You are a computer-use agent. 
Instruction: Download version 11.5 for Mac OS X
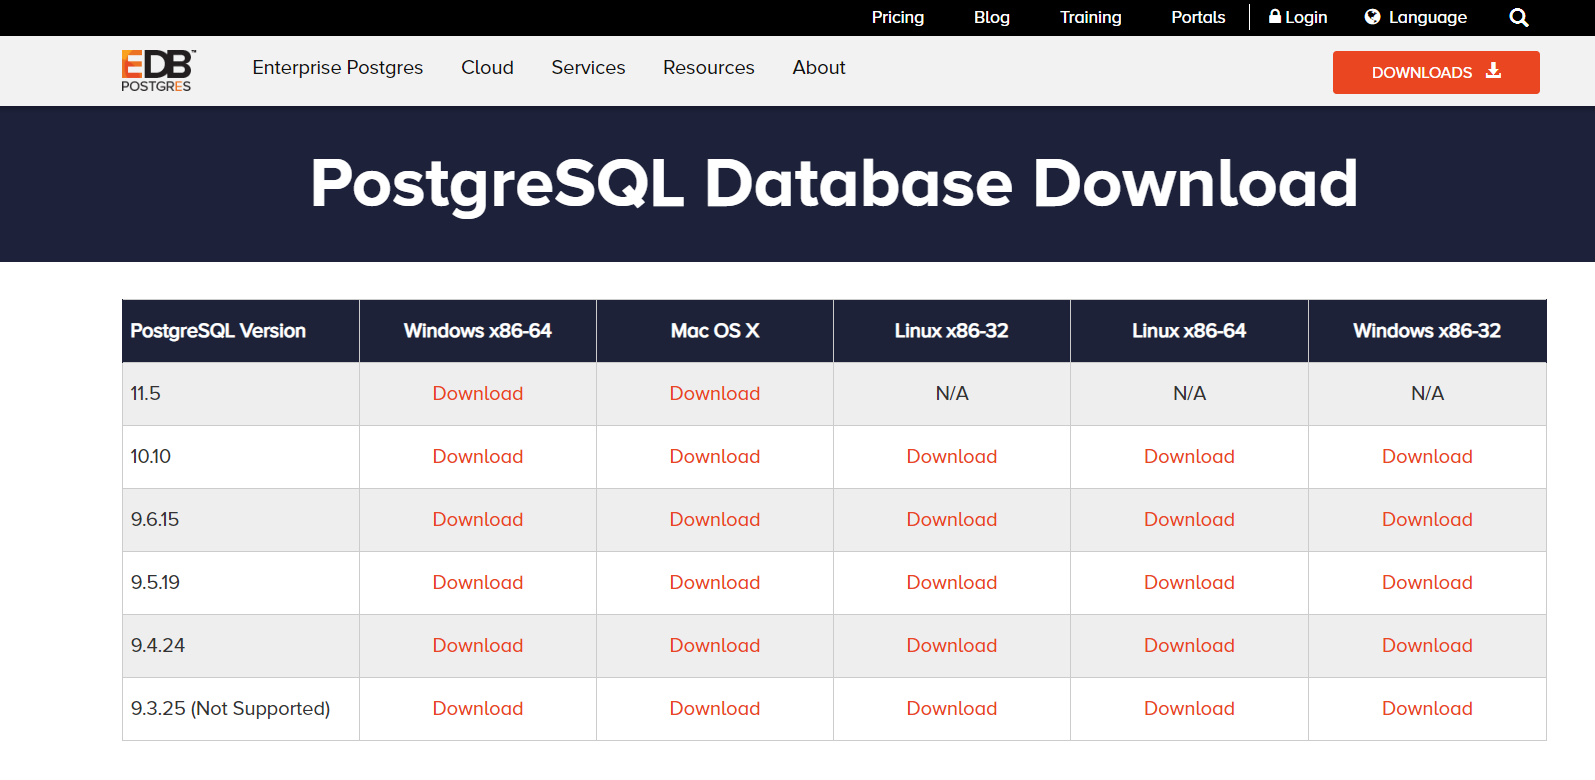(715, 394)
